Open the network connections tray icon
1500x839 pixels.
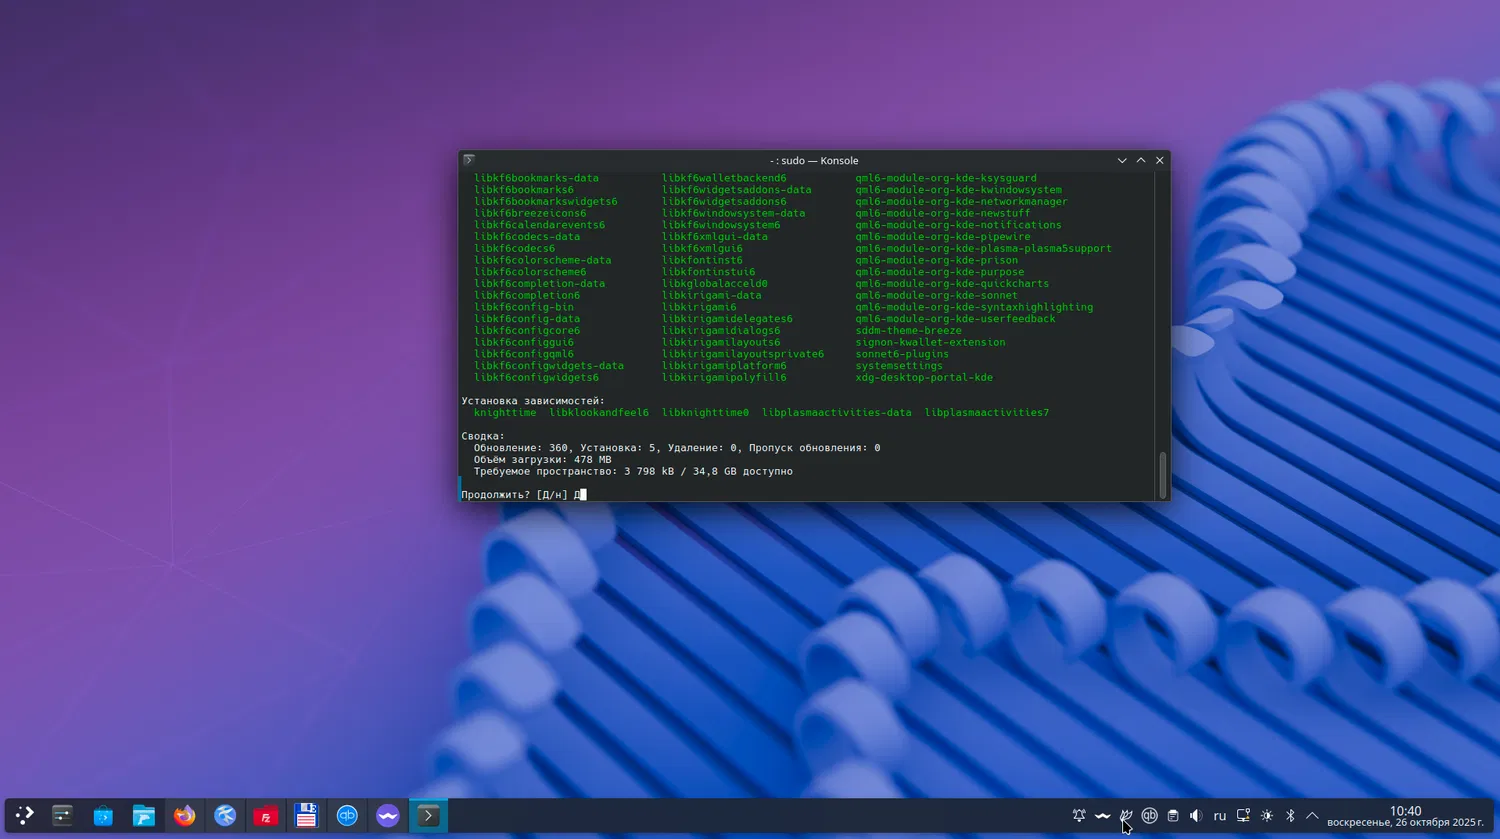point(1243,816)
